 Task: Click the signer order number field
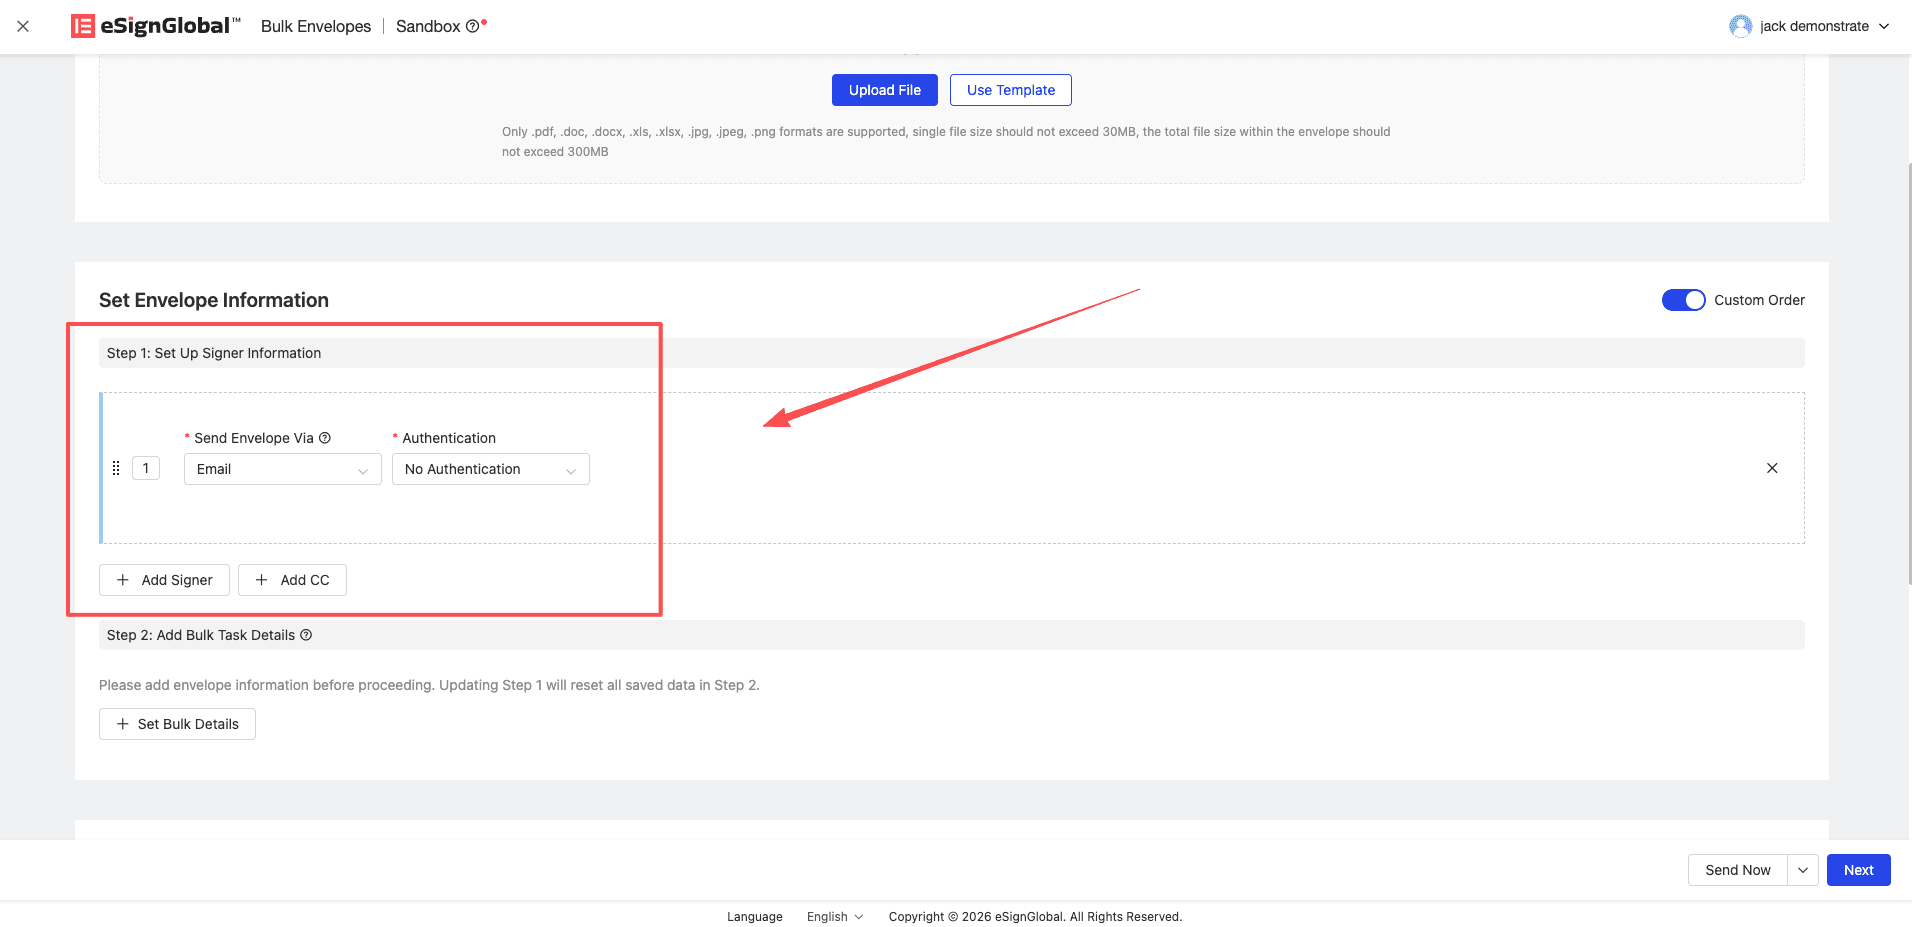coord(146,468)
